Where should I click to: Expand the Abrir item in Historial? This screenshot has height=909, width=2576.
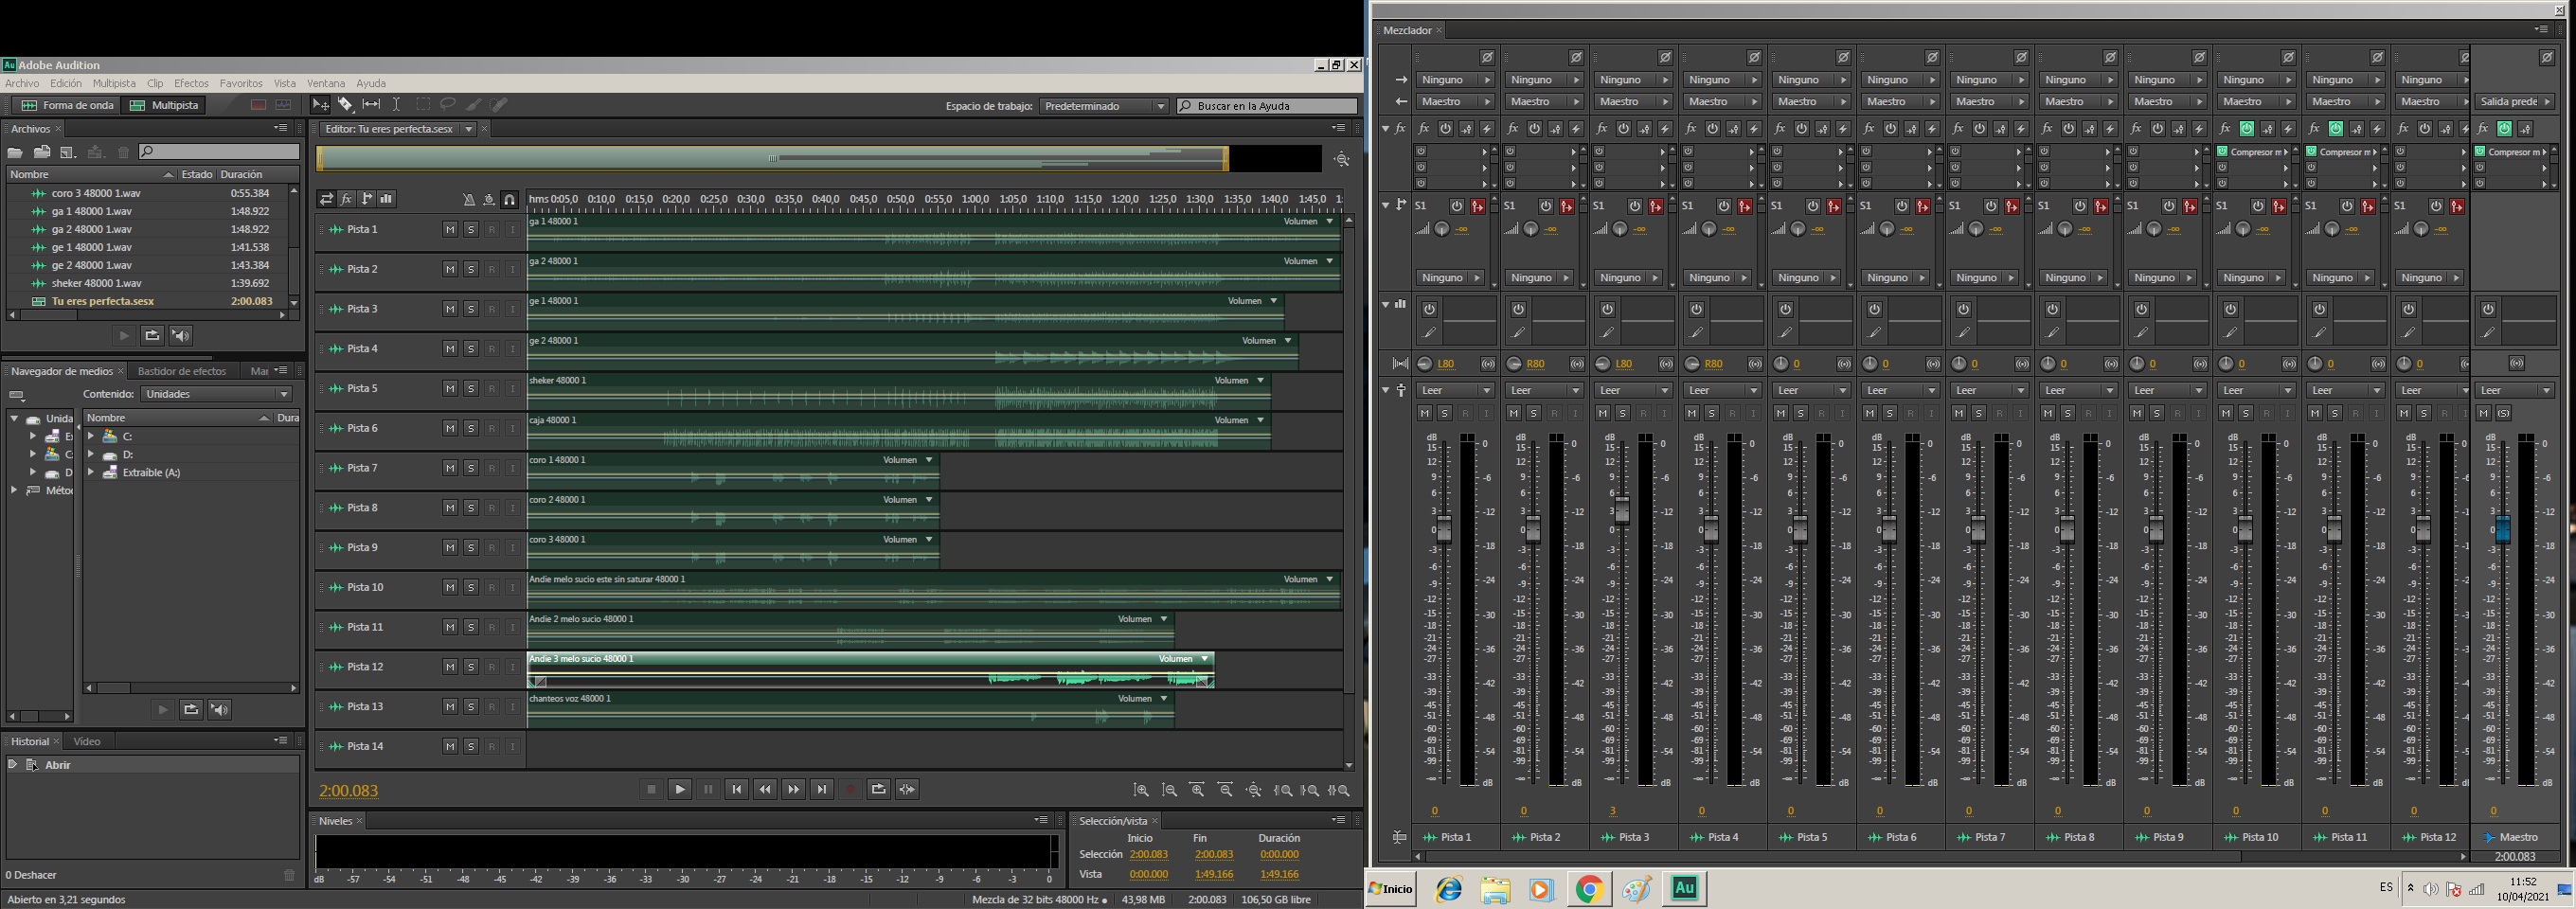pyautogui.click(x=13, y=764)
